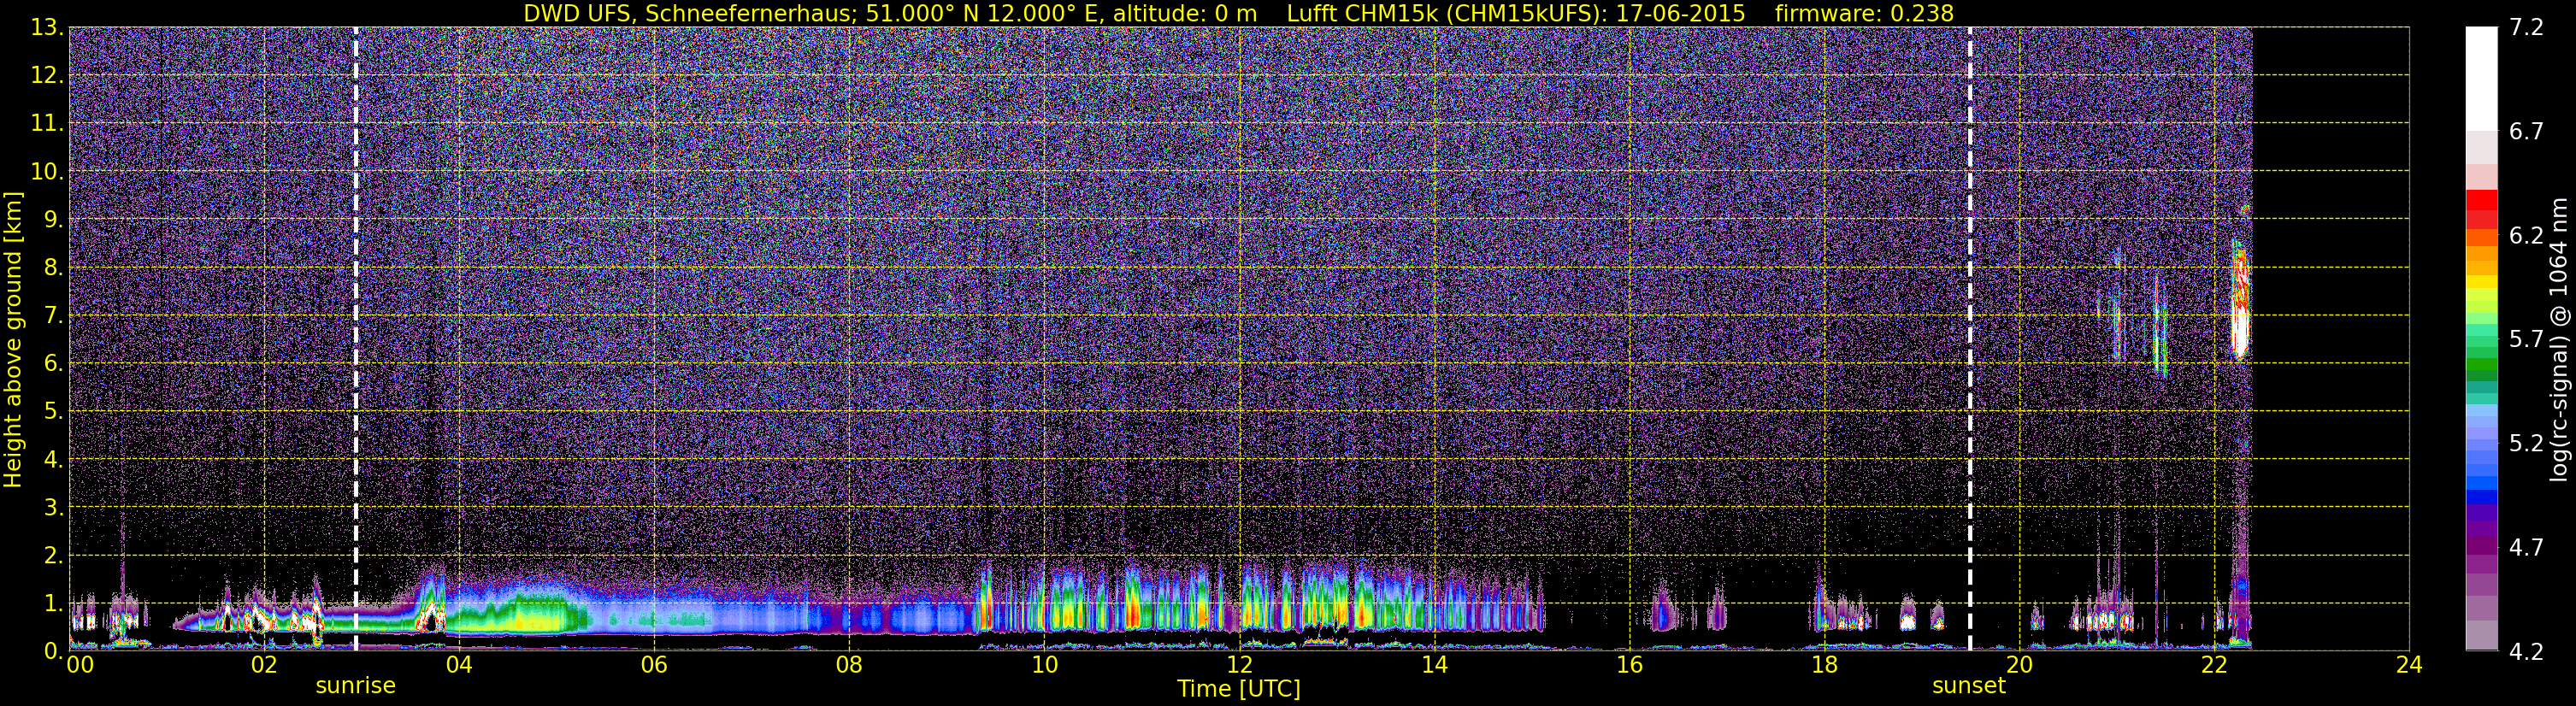Click the plot title with date 17-06-2015
Screen dimensions: 2576x706
[x=1238, y=13]
